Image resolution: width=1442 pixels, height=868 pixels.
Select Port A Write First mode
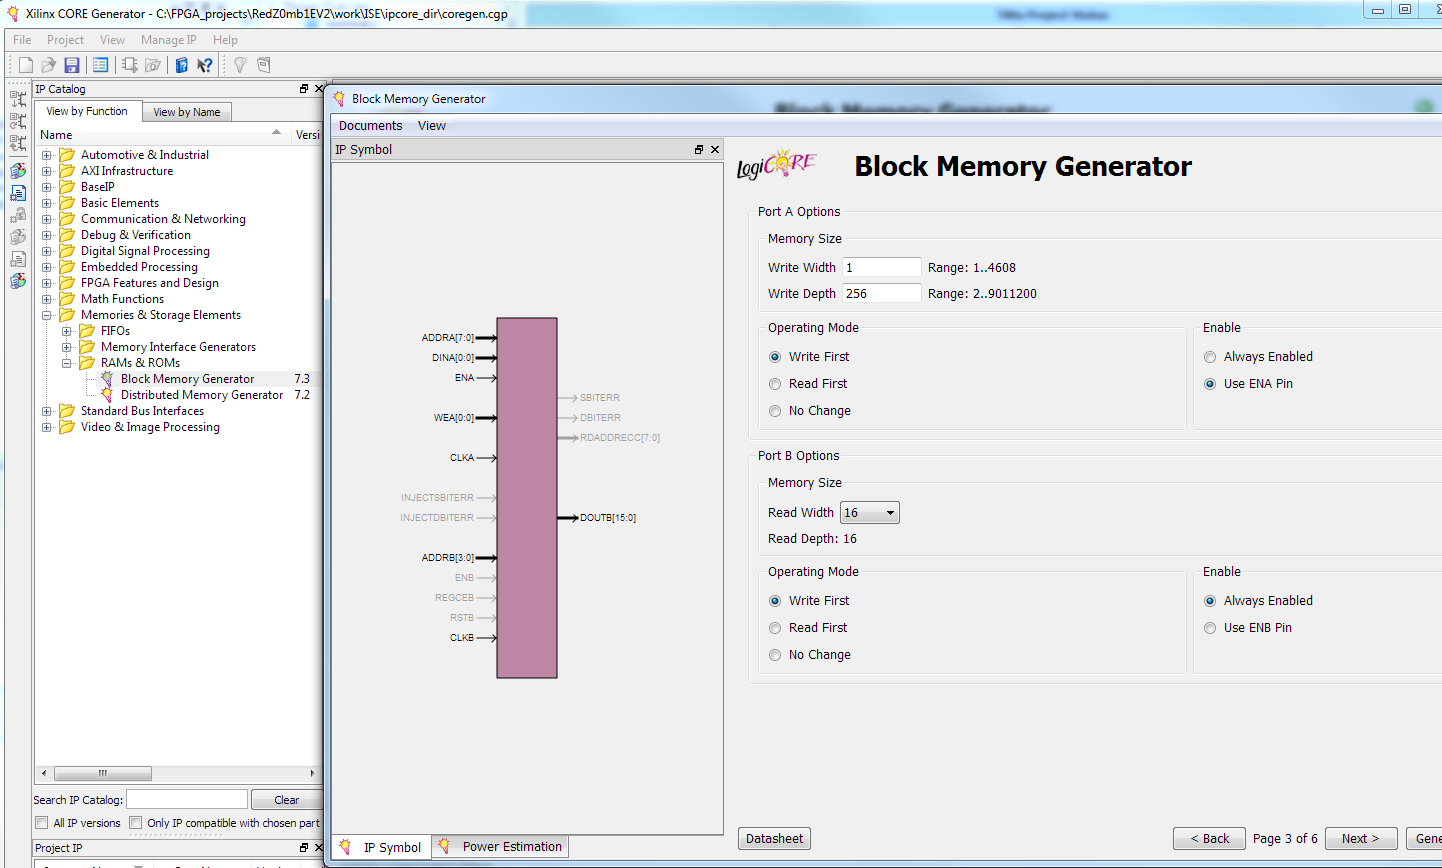coord(775,357)
